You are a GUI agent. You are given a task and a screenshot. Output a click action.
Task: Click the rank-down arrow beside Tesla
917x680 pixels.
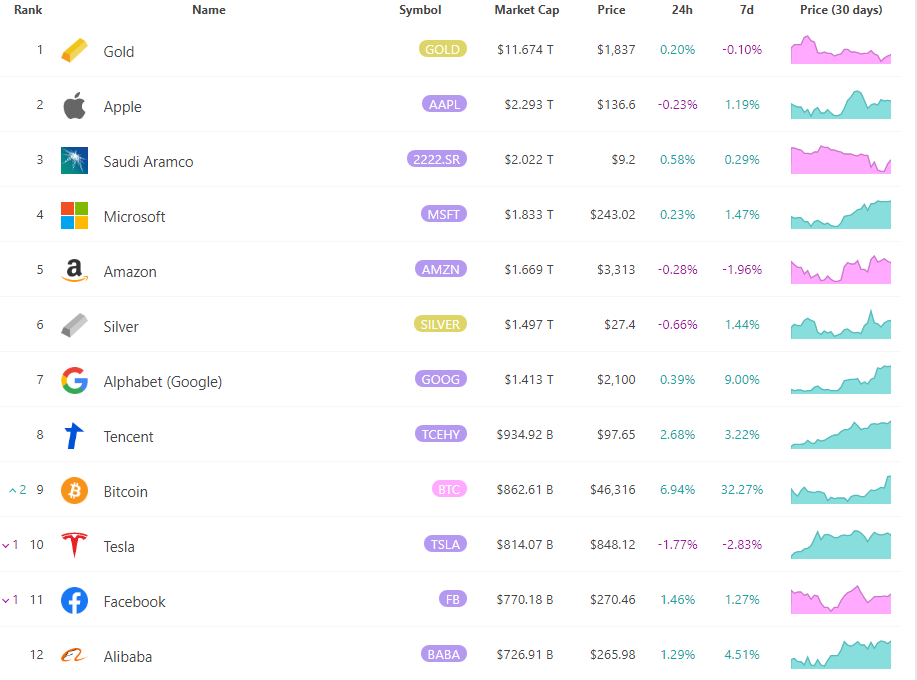pos(6,546)
